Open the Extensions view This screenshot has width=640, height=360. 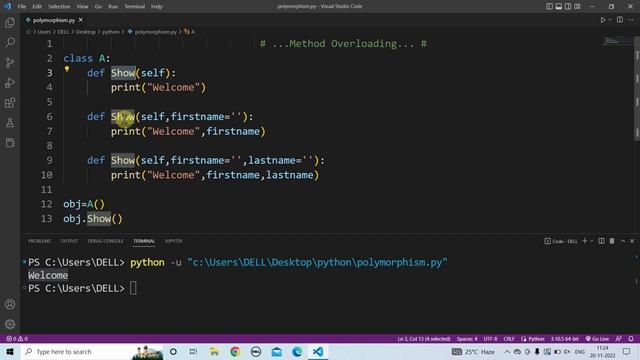[10, 102]
